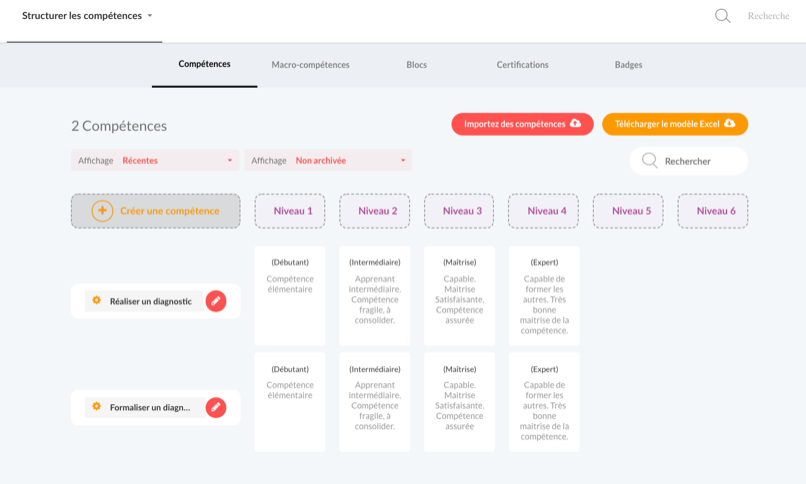Click the Rechercher search input field
The height and width of the screenshot is (484, 806).
[x=689, y=161]
